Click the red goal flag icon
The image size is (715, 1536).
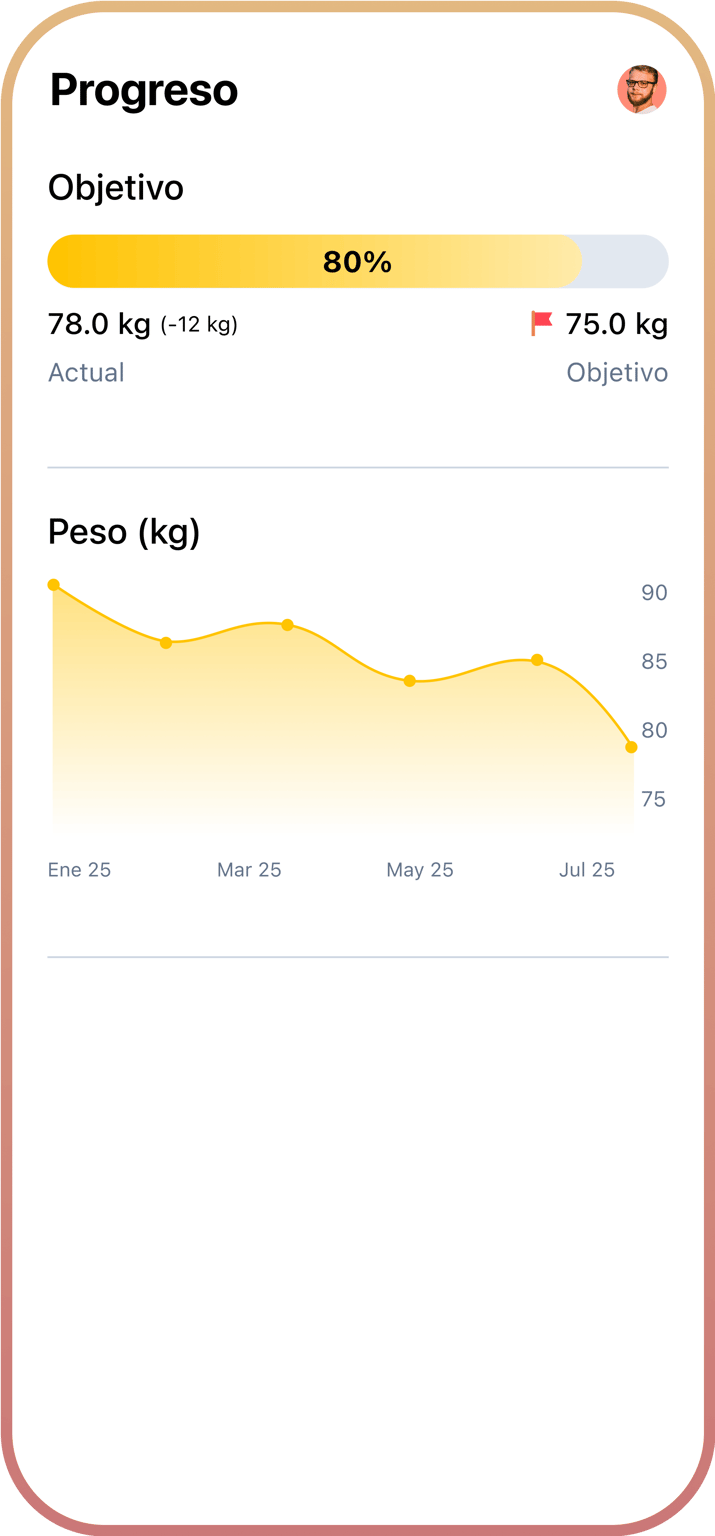[541, 323]
